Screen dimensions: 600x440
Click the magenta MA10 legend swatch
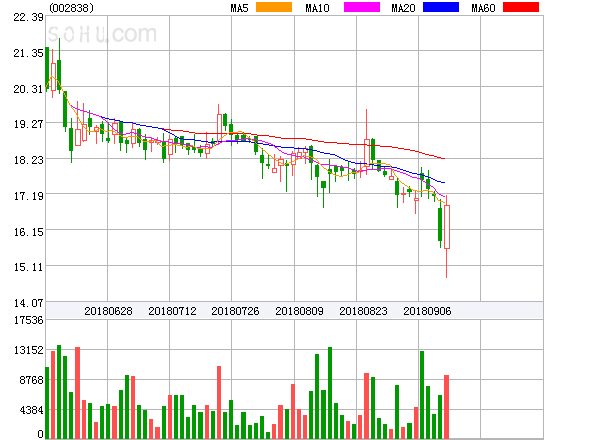pyautogui.click(x=362, y=7)
